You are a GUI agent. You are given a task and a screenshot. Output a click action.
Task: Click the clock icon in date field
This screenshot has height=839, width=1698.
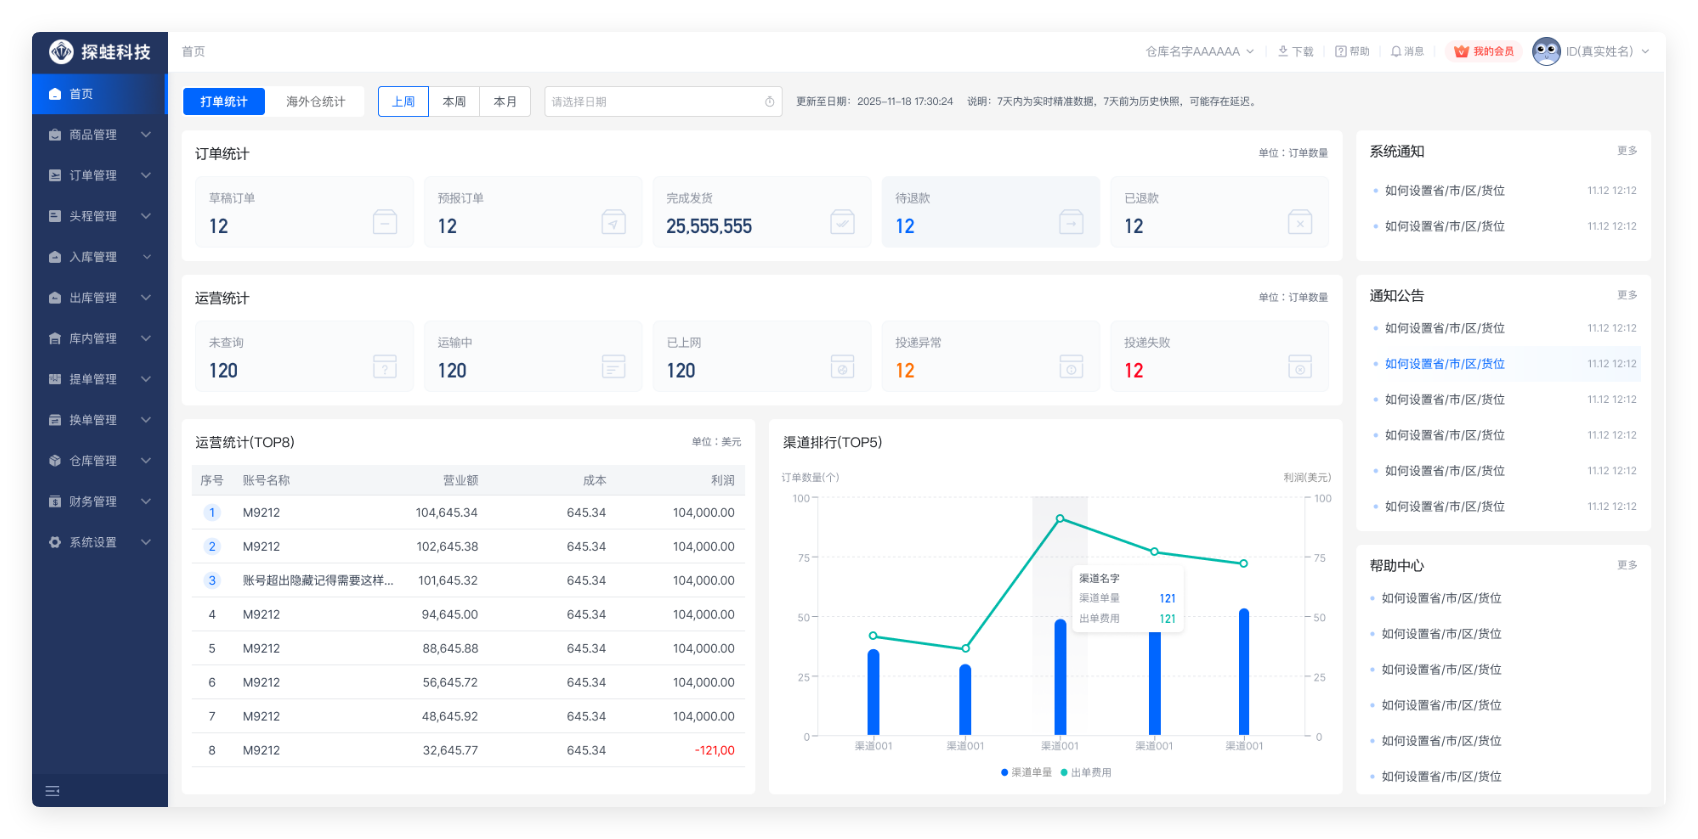[x=769, y=102]
